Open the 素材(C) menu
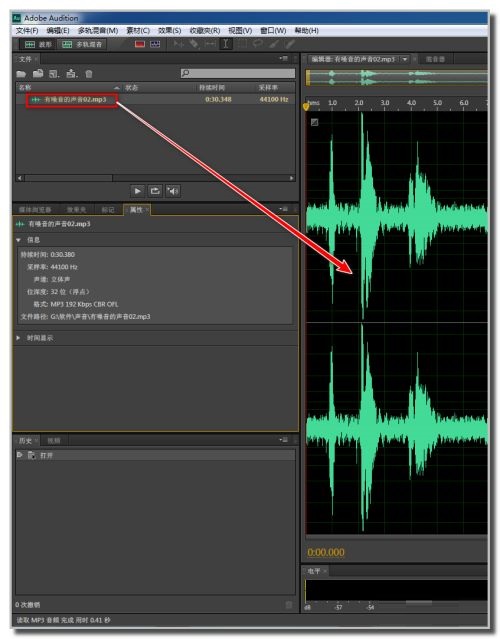This screenshot has height=639, width=500. (138, 31)
